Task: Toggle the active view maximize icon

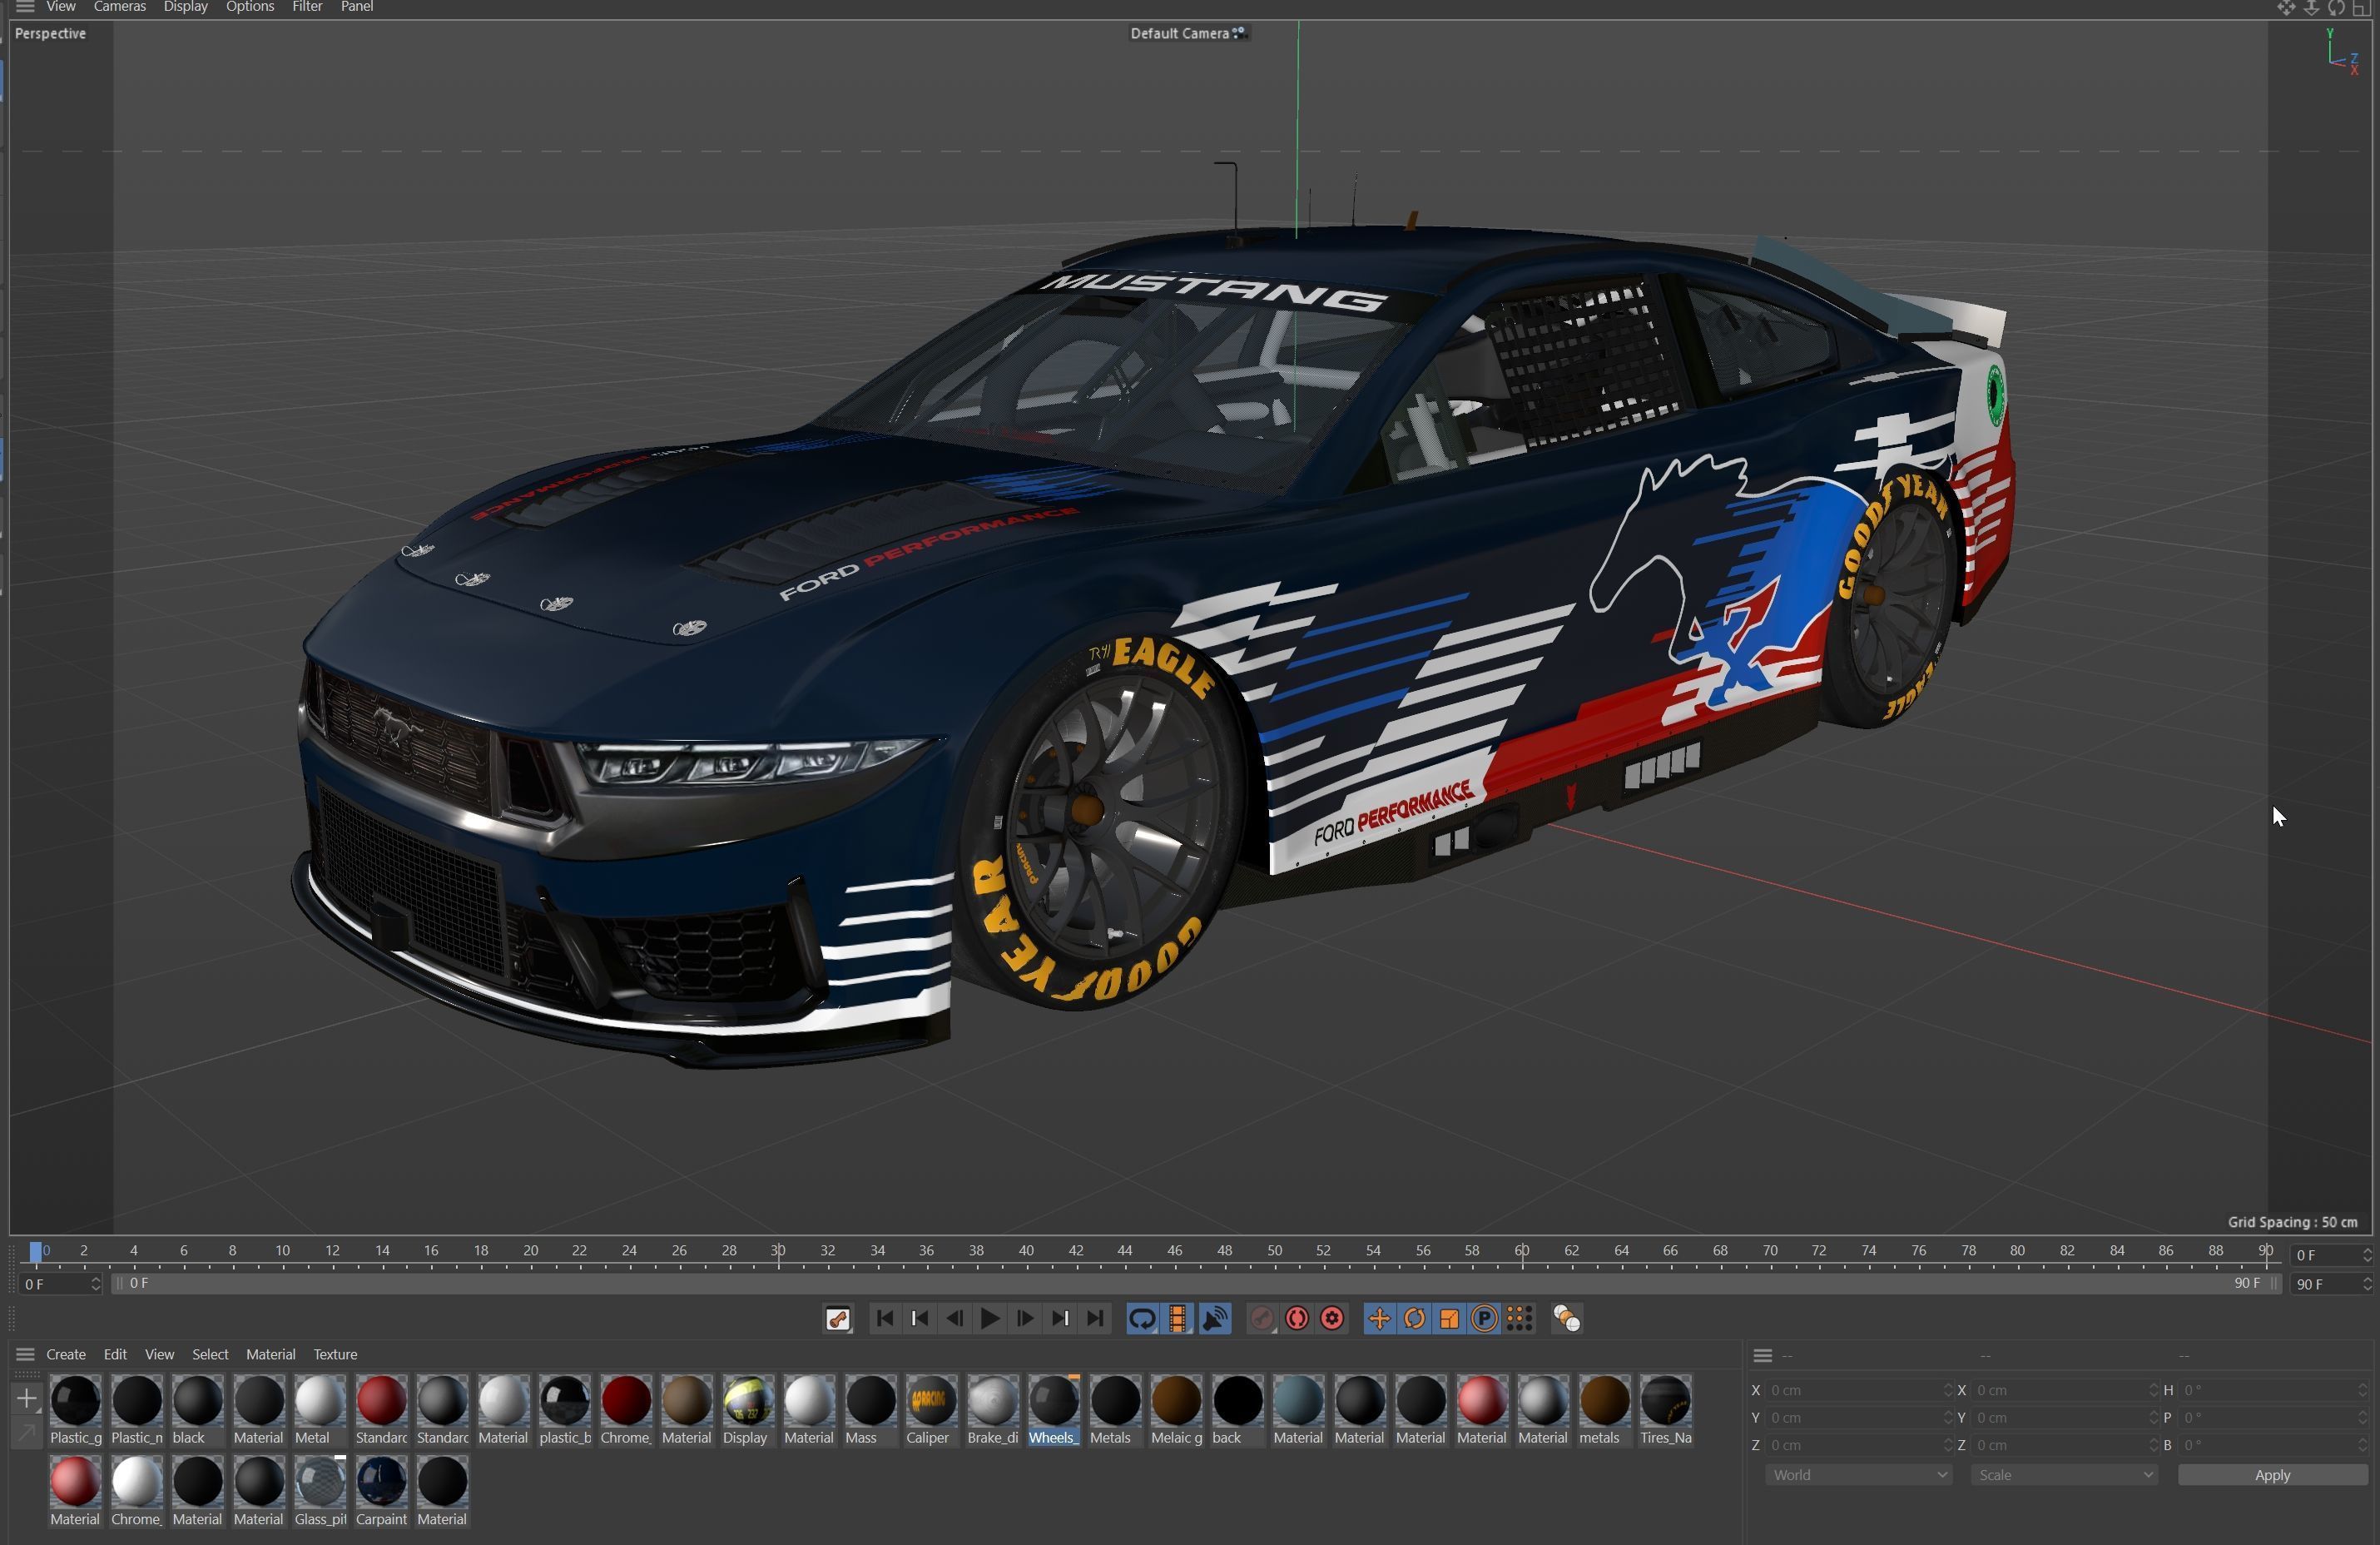Action: pos(2361,8)
